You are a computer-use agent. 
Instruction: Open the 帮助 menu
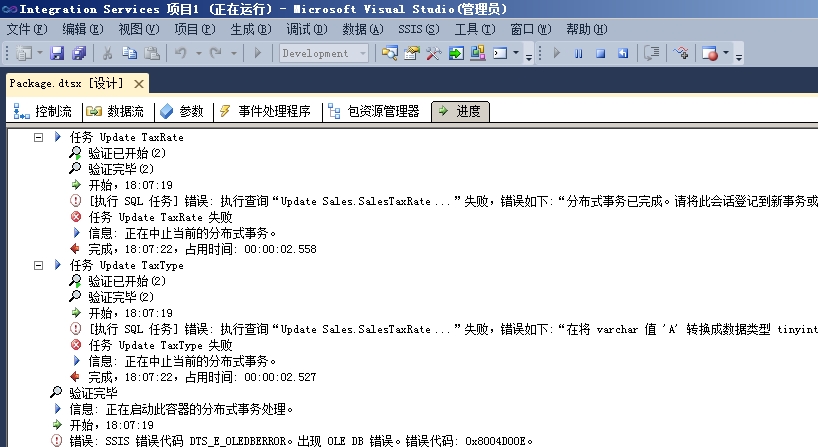(587, 29)
